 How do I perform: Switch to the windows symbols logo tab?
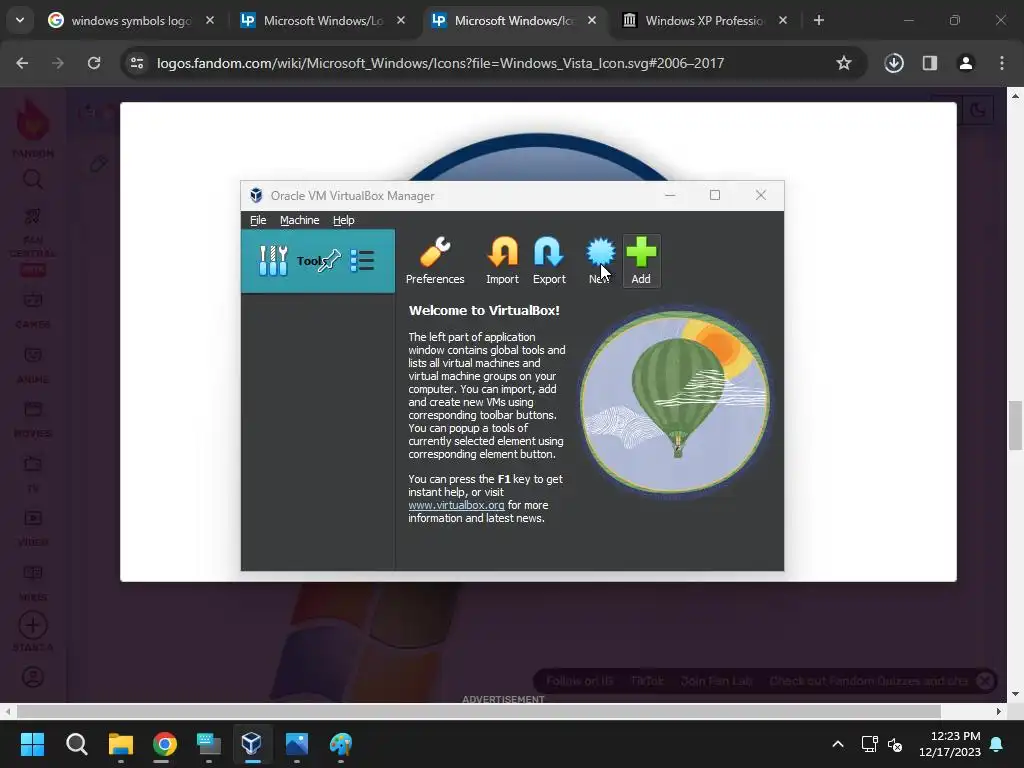pyautogui.click(x=131, y=20)
